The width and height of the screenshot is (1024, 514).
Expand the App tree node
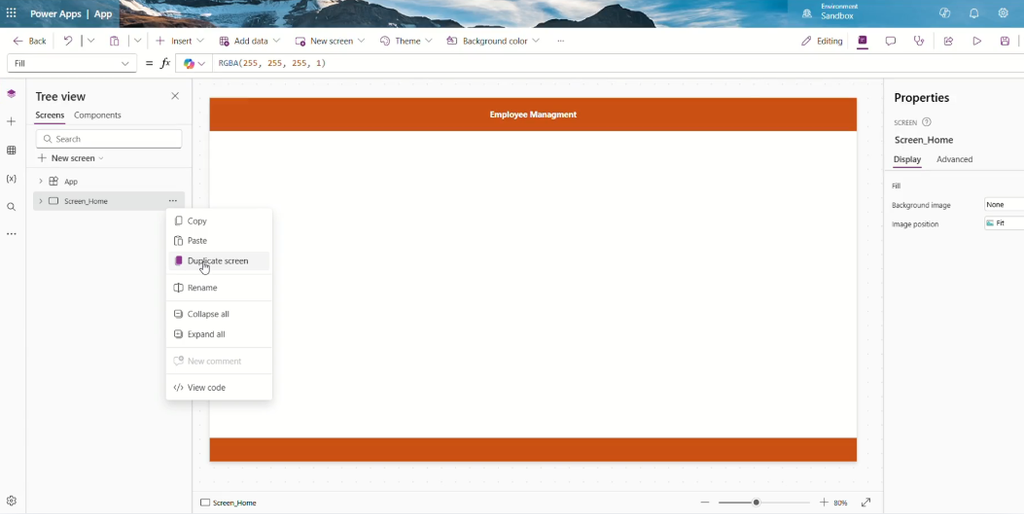tap(40, 181)
